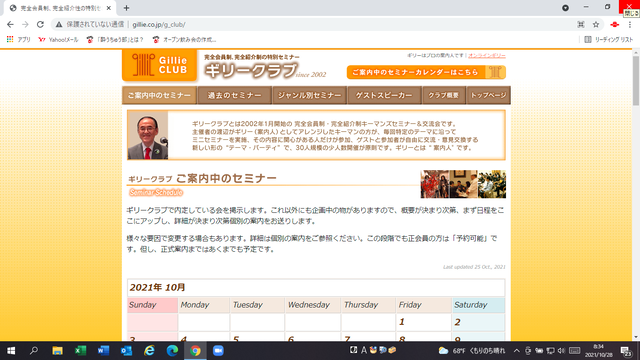Image resolution: width=640 pixels, height=360 pixels.
Task: Open the Windows Start menu
Action: point(11,351)
